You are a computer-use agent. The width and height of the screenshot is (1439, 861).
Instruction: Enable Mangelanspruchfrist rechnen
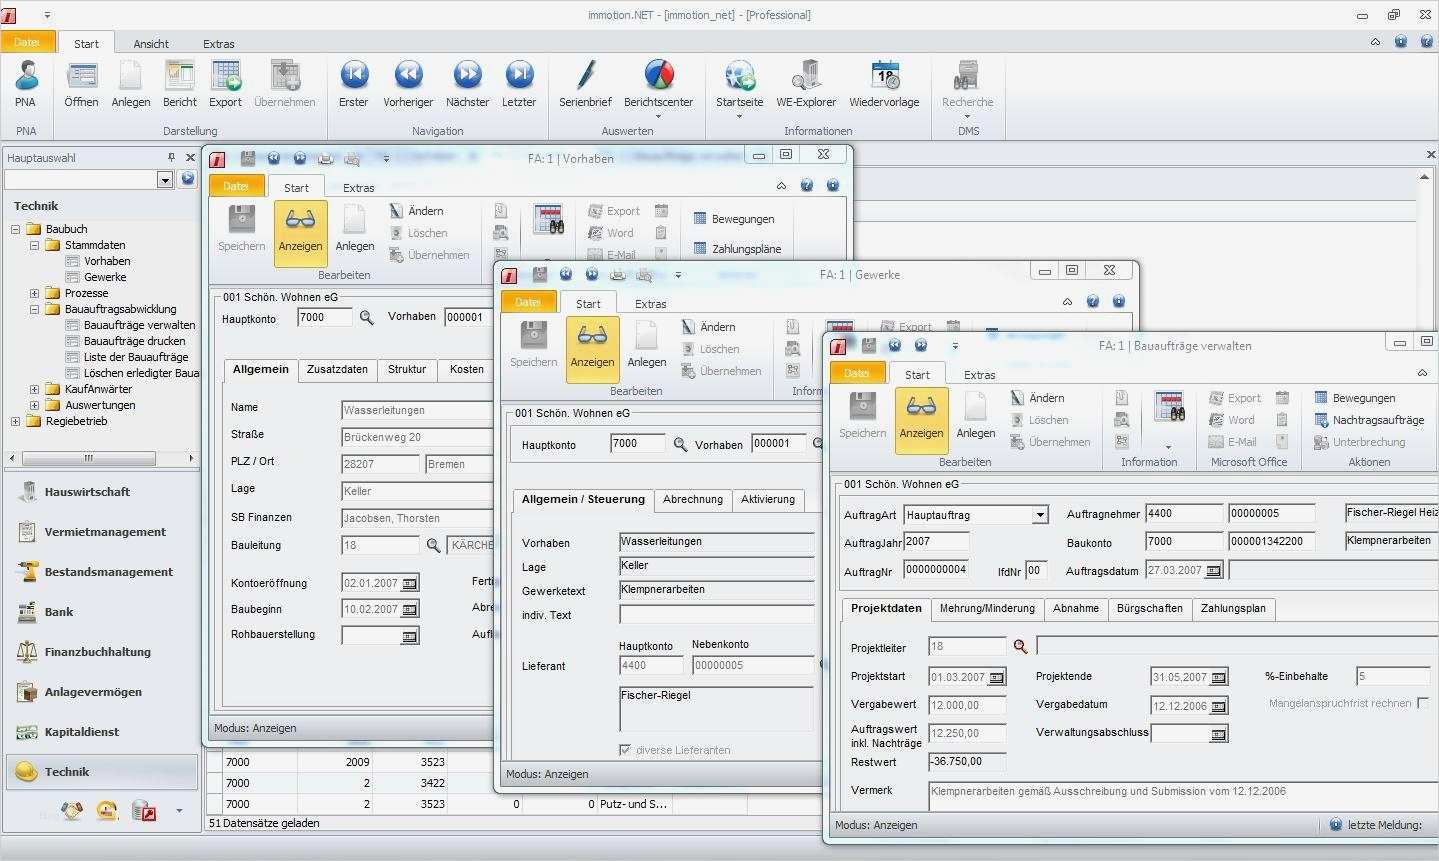point(1424,702)
